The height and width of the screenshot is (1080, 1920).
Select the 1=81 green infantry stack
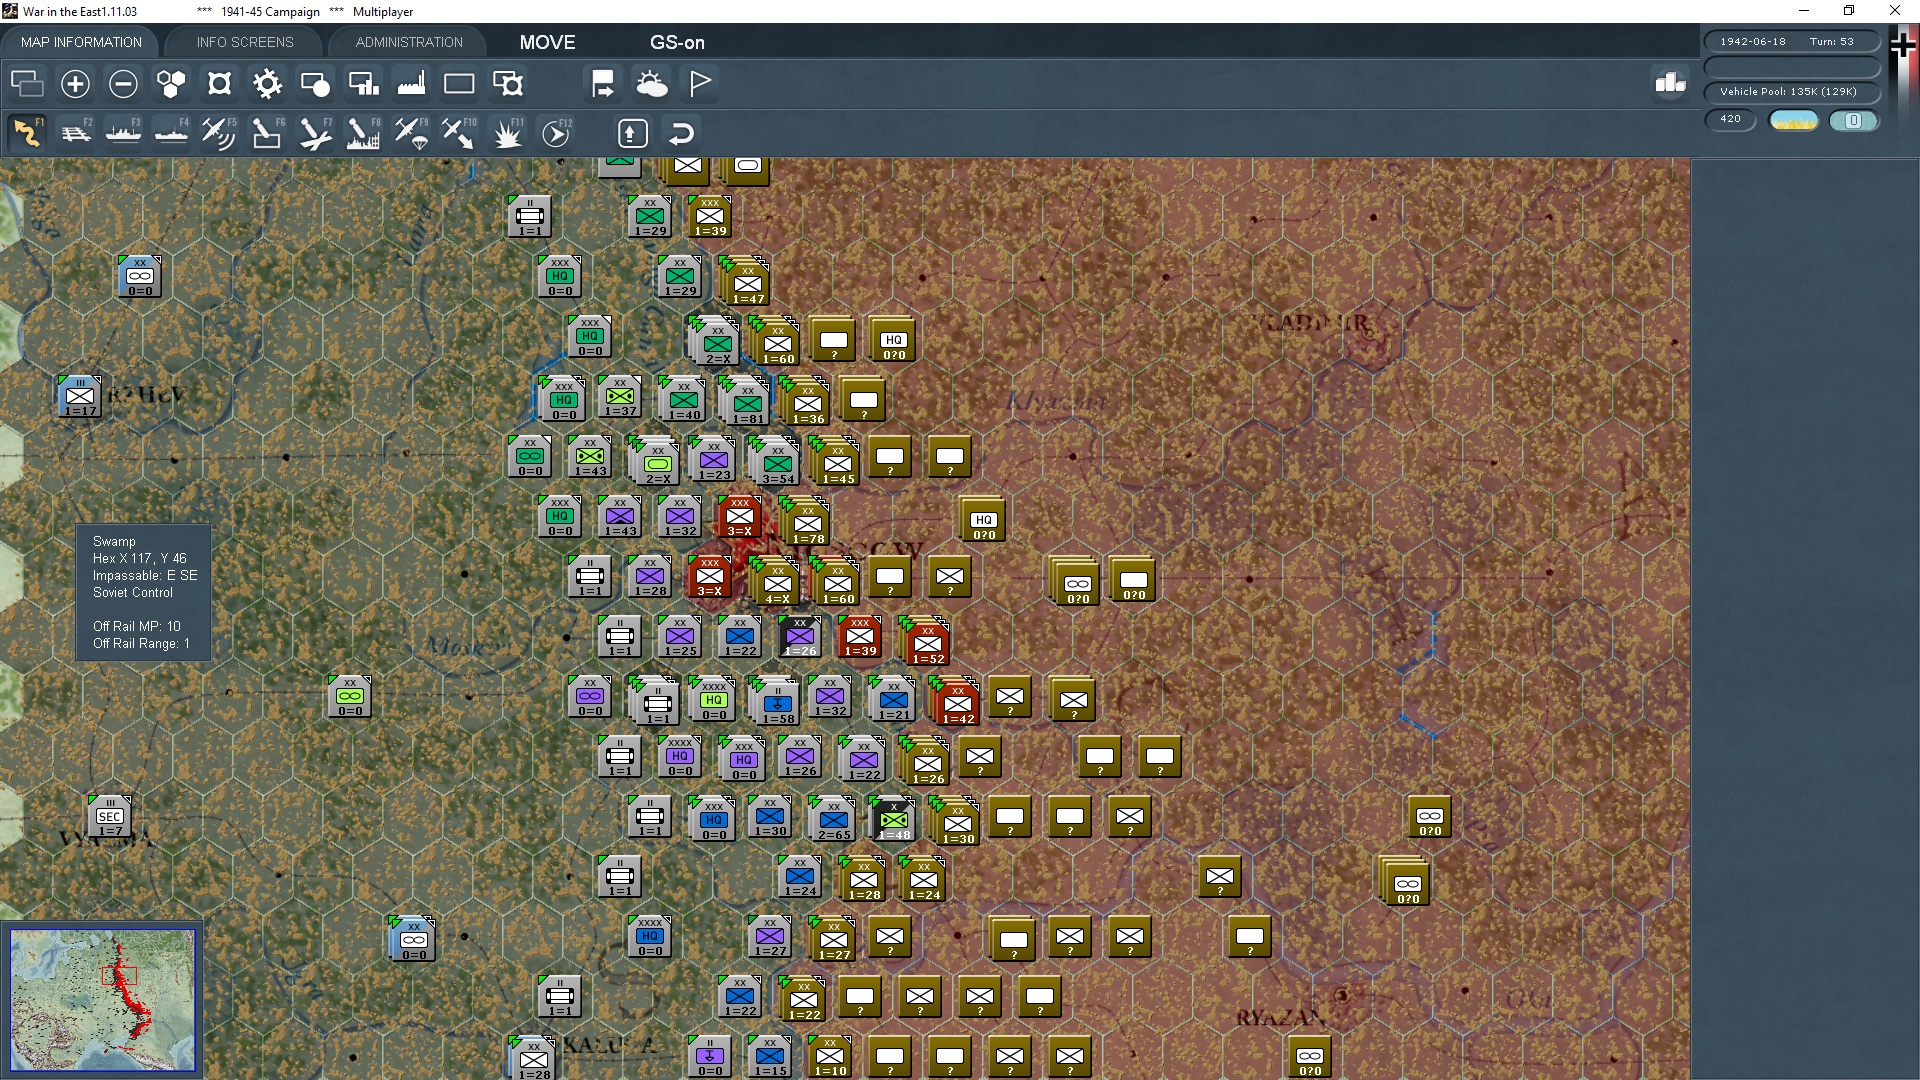[x=747, y=403]
